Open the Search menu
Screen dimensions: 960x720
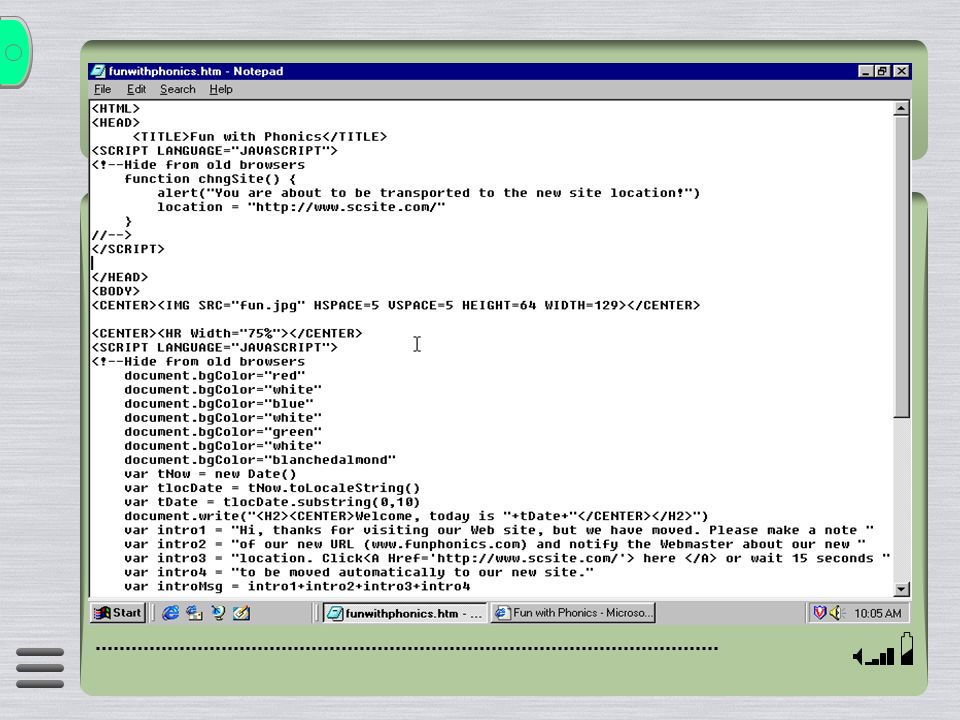pyautogui.click(x=178, y=89)
